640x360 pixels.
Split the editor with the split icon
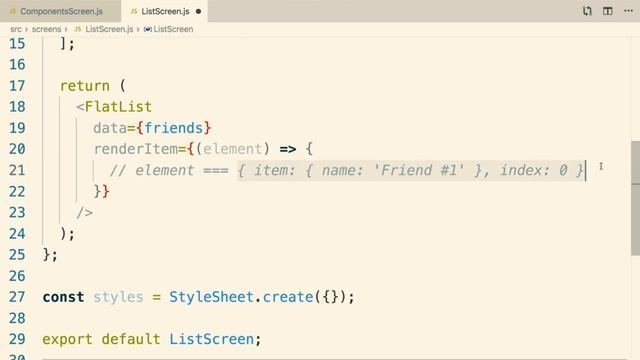608,11
